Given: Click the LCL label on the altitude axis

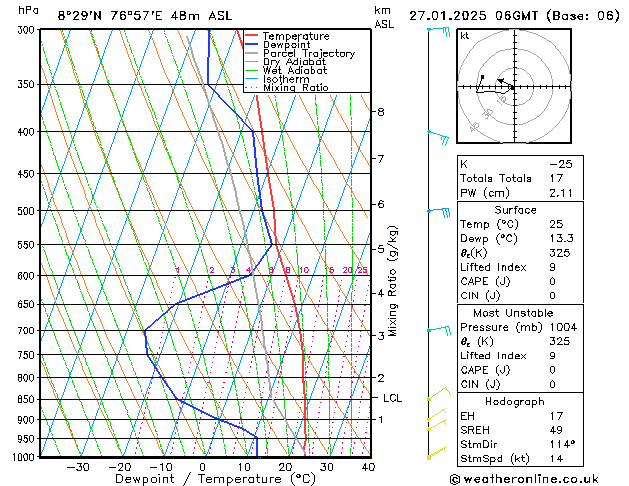Looking at the screenshot, I should click(x=392, y=398).
